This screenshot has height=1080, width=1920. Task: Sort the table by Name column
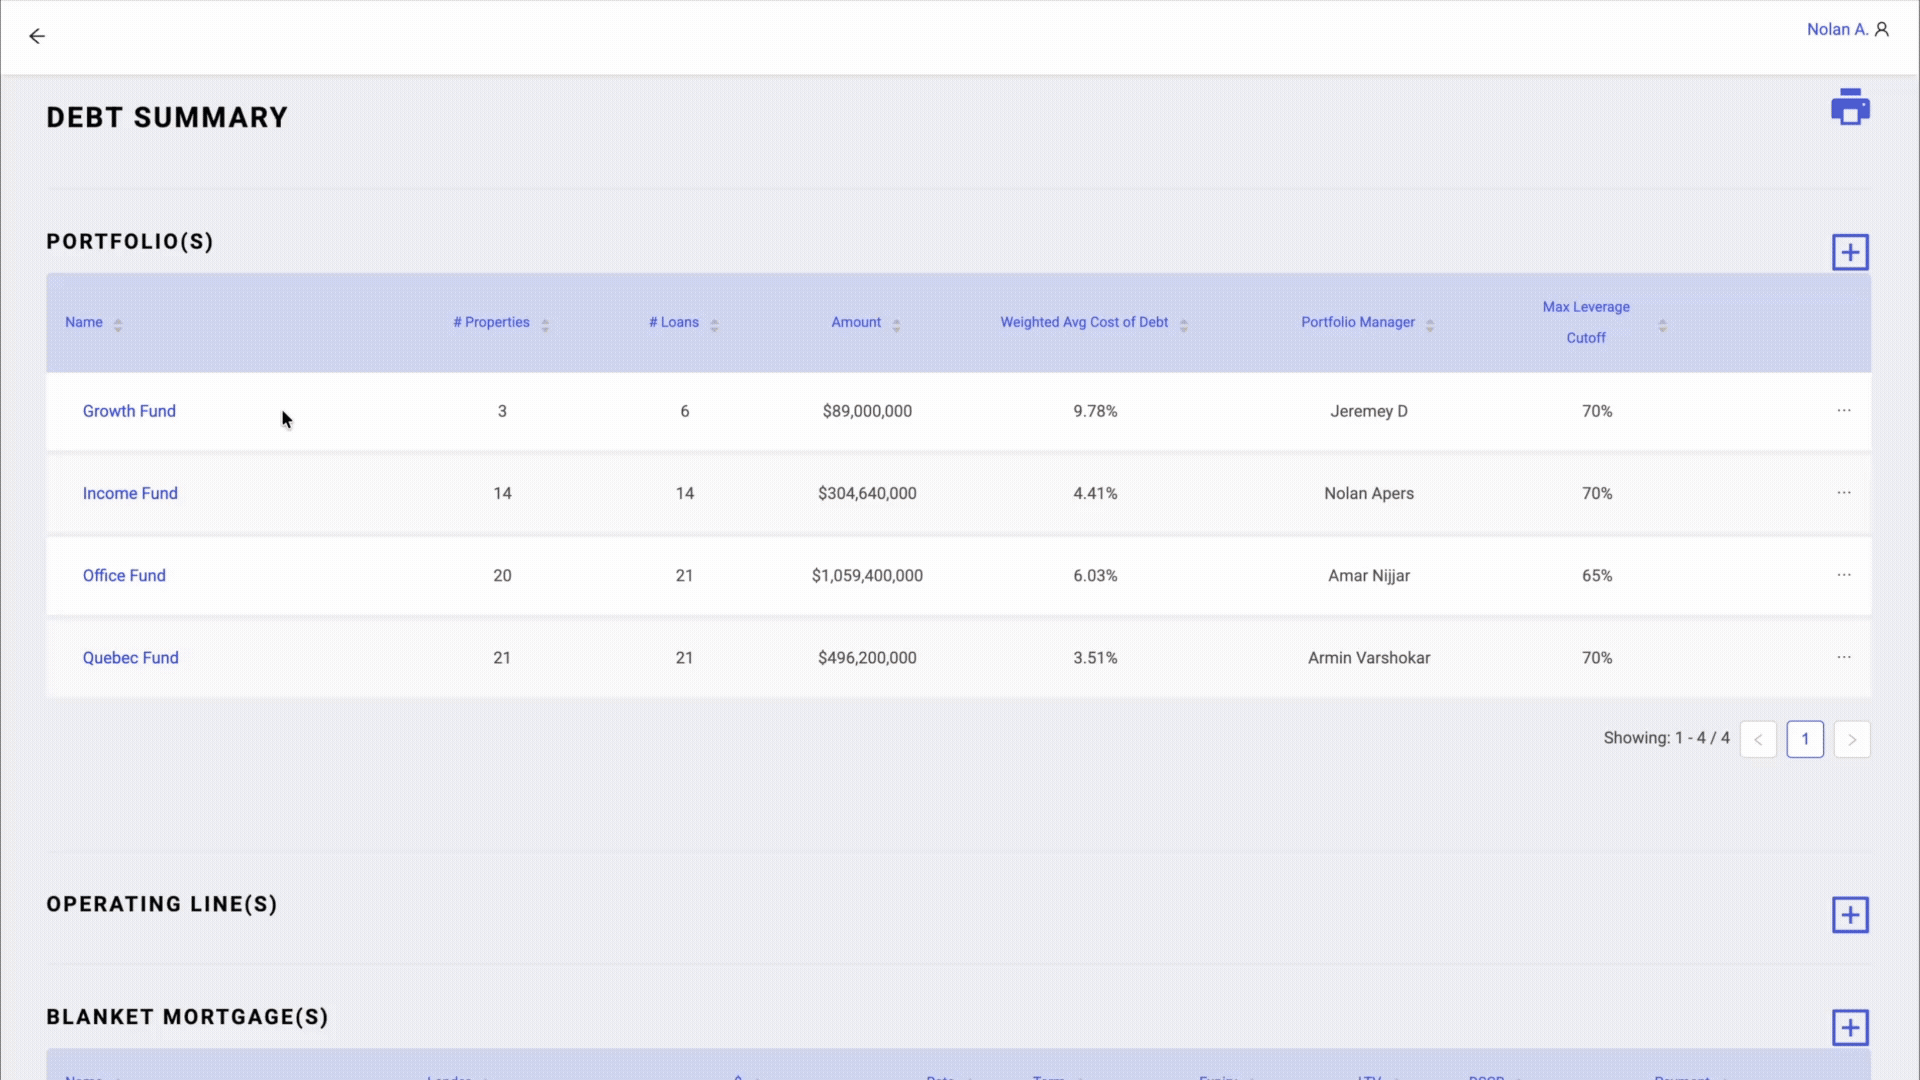[117, 323]
